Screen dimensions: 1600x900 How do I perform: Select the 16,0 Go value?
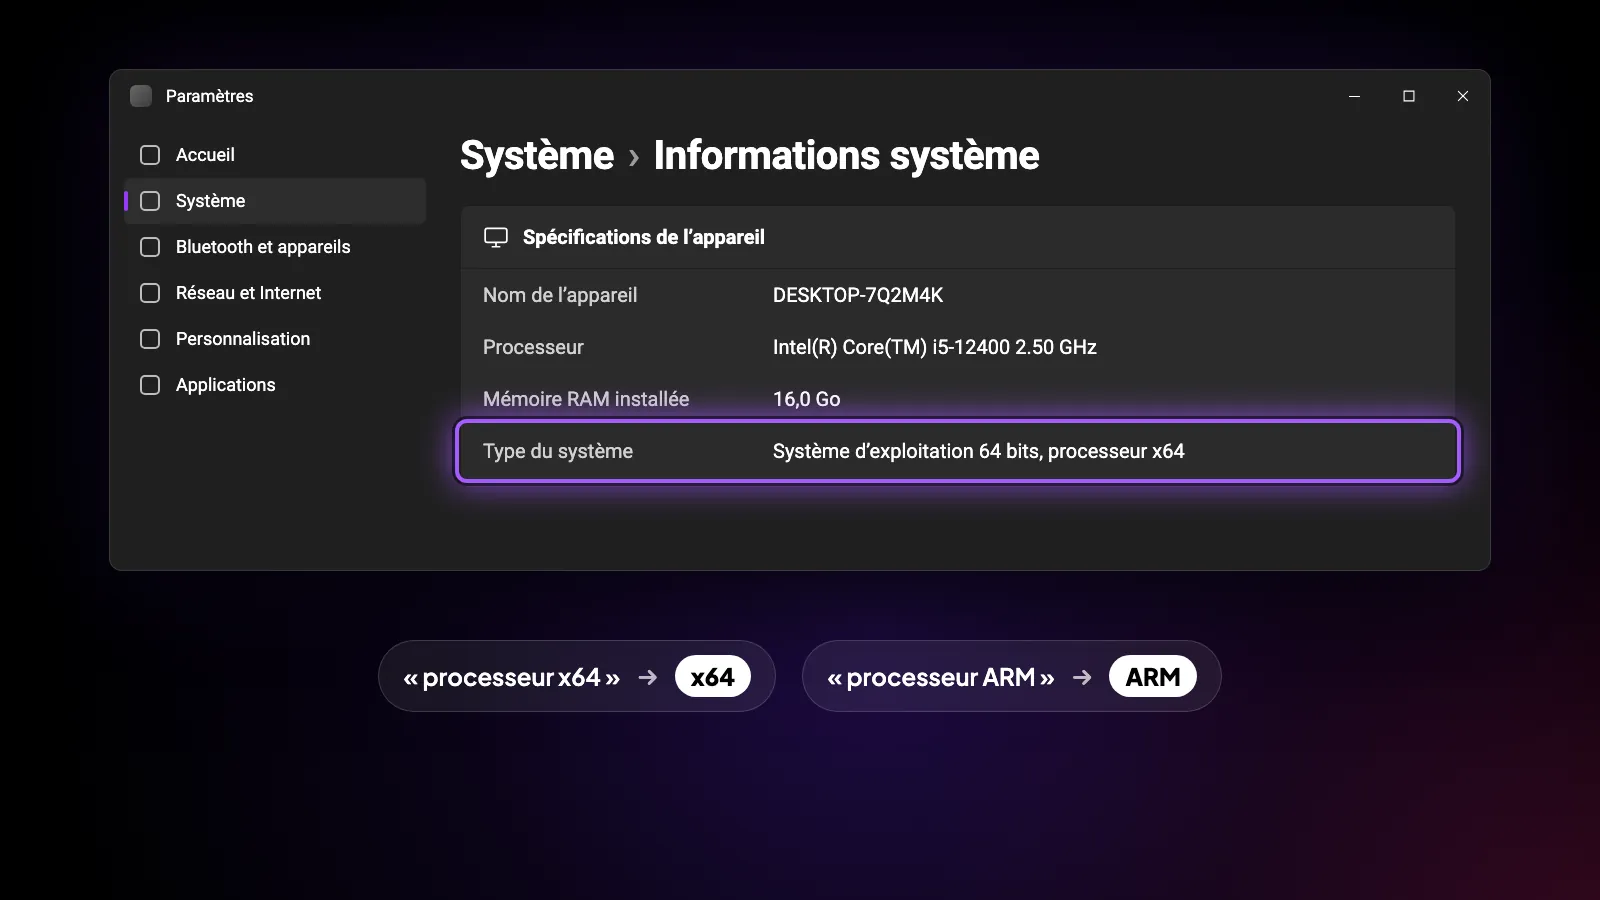click(x=807, y=399)
